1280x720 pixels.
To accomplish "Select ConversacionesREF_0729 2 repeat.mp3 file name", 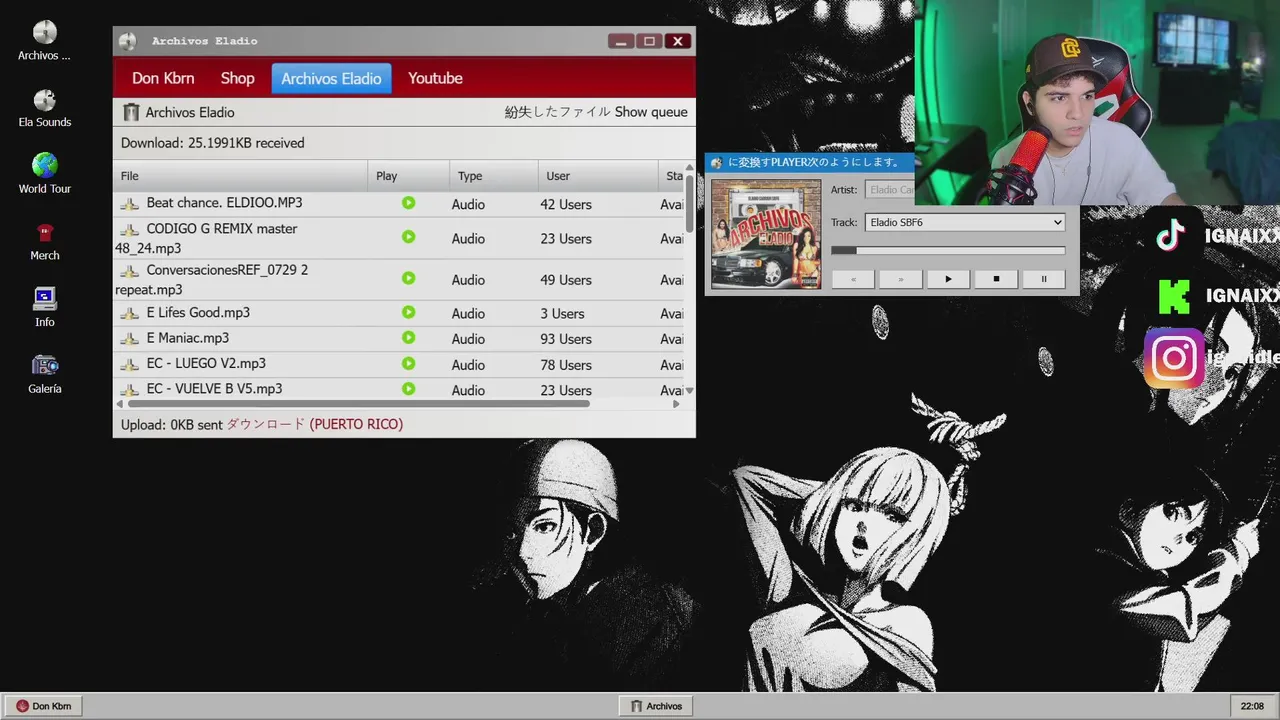I will [212, 280].
